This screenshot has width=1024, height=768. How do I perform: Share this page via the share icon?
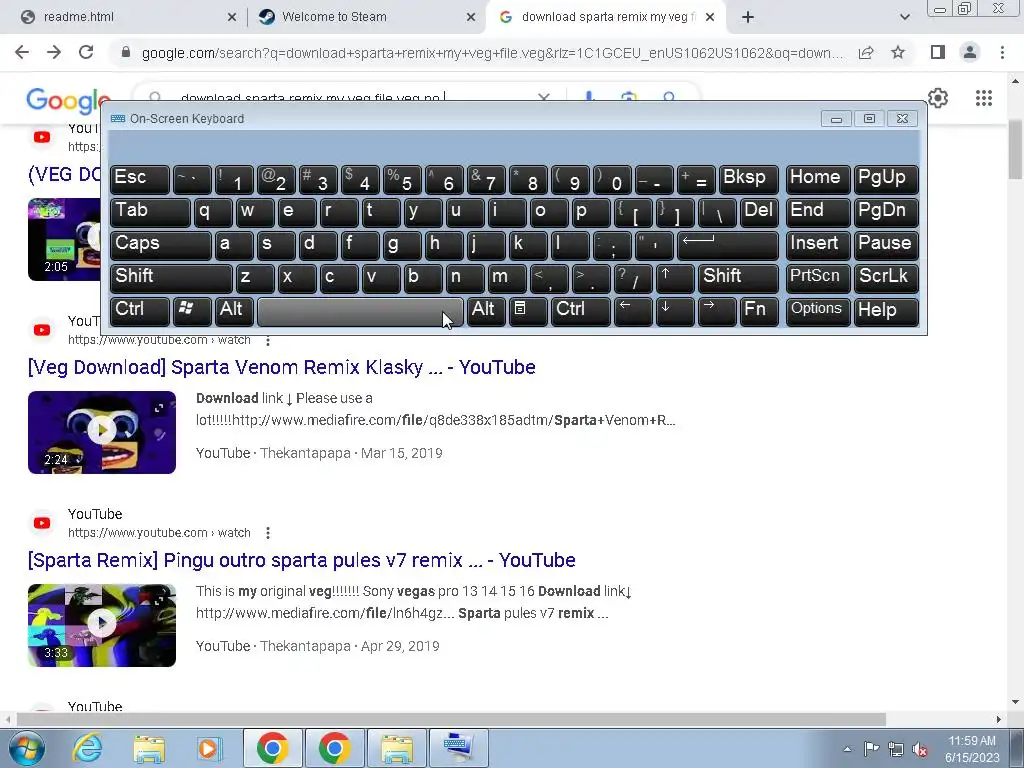pos(866,52)
